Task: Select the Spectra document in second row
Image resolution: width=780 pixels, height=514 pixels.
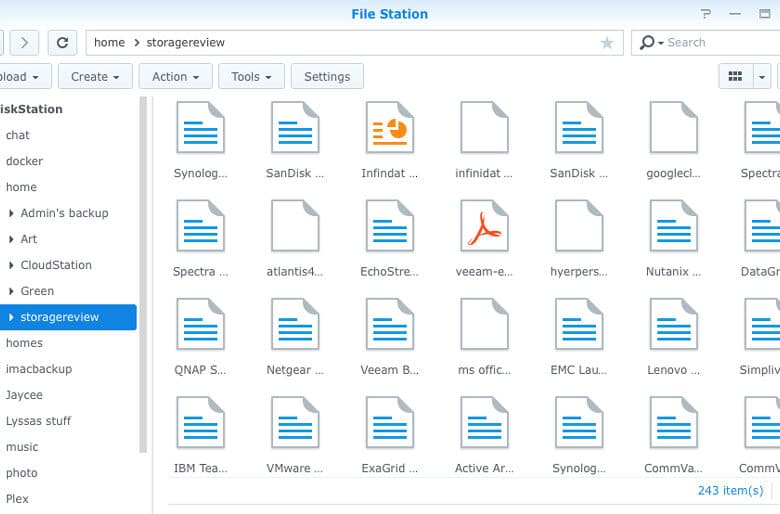Action: click(x=200, y=226)
